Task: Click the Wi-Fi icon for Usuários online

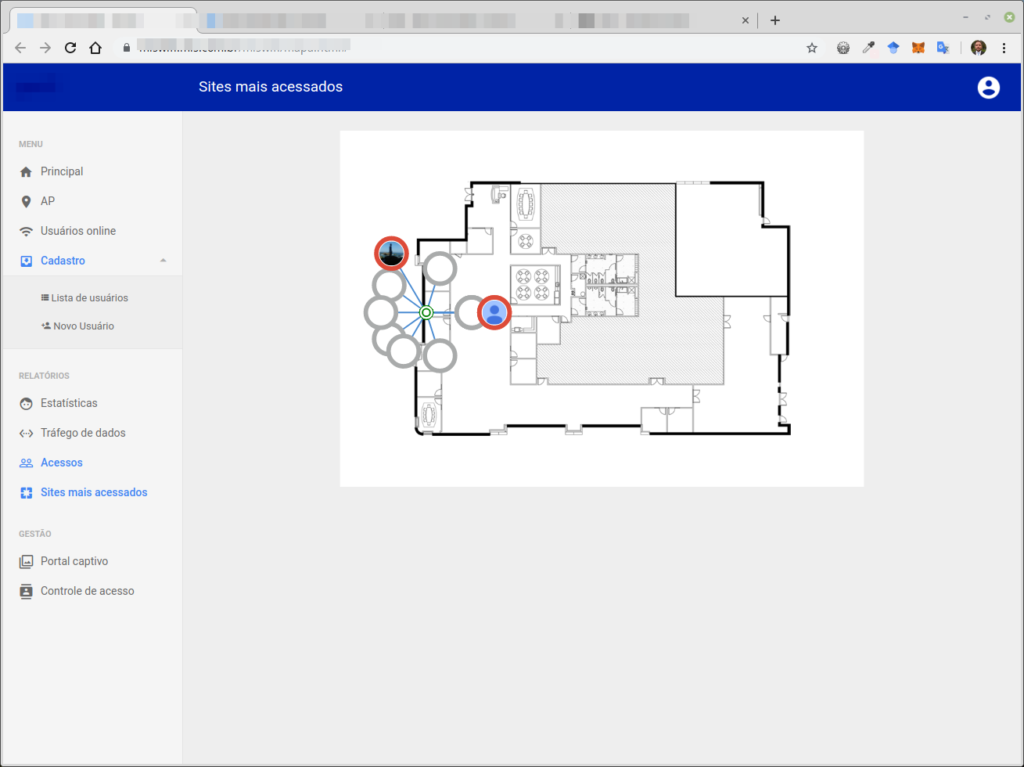Action: tap(26, 231)
